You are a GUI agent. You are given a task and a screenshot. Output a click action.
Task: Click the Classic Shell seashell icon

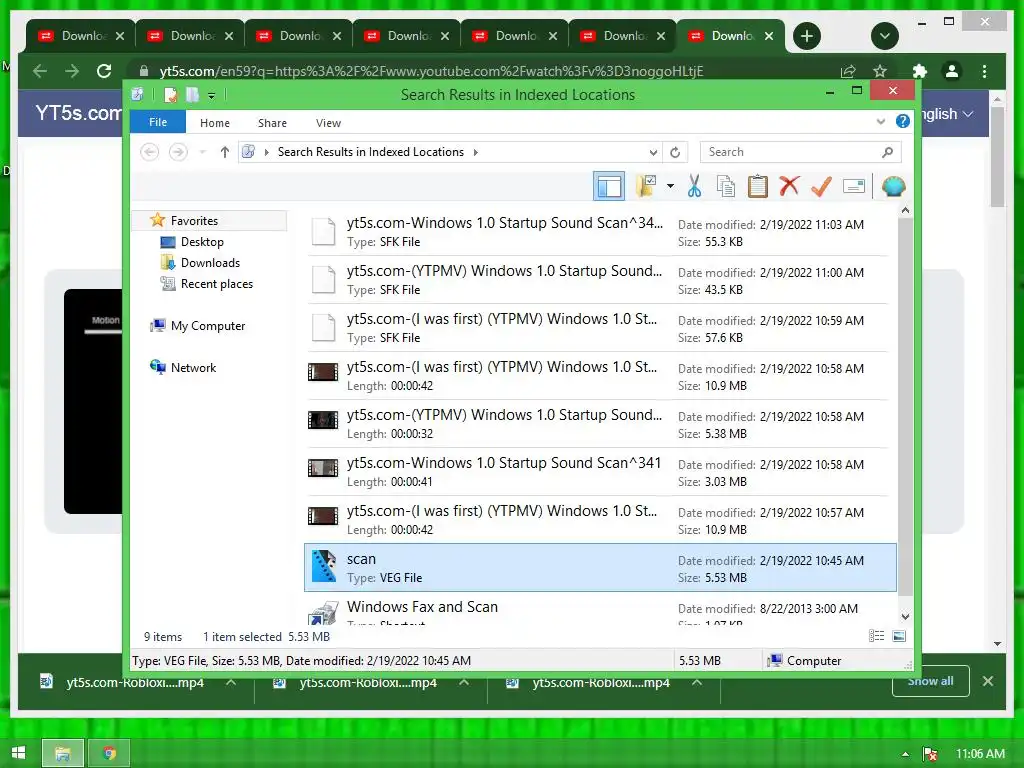tap(893, 186)
